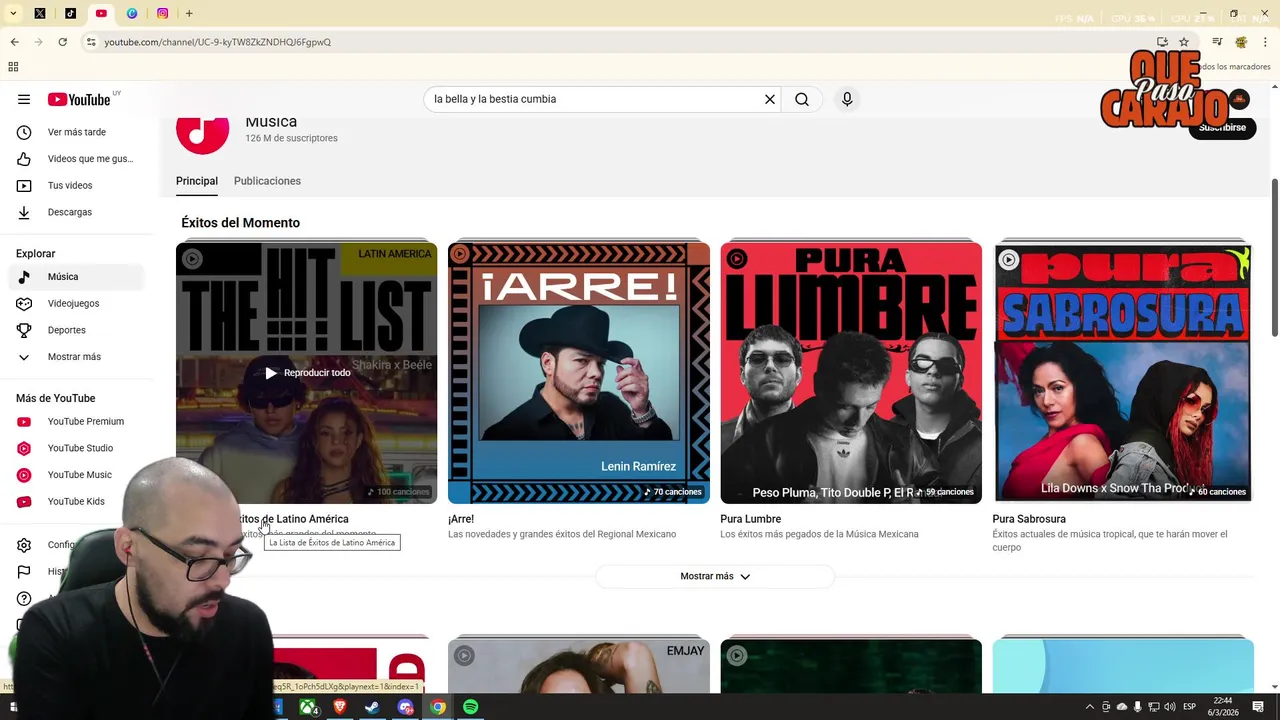The image size is (1280, 720).
Task: Open Chrome three-dot menu
Action: (x=1266, y=42)
